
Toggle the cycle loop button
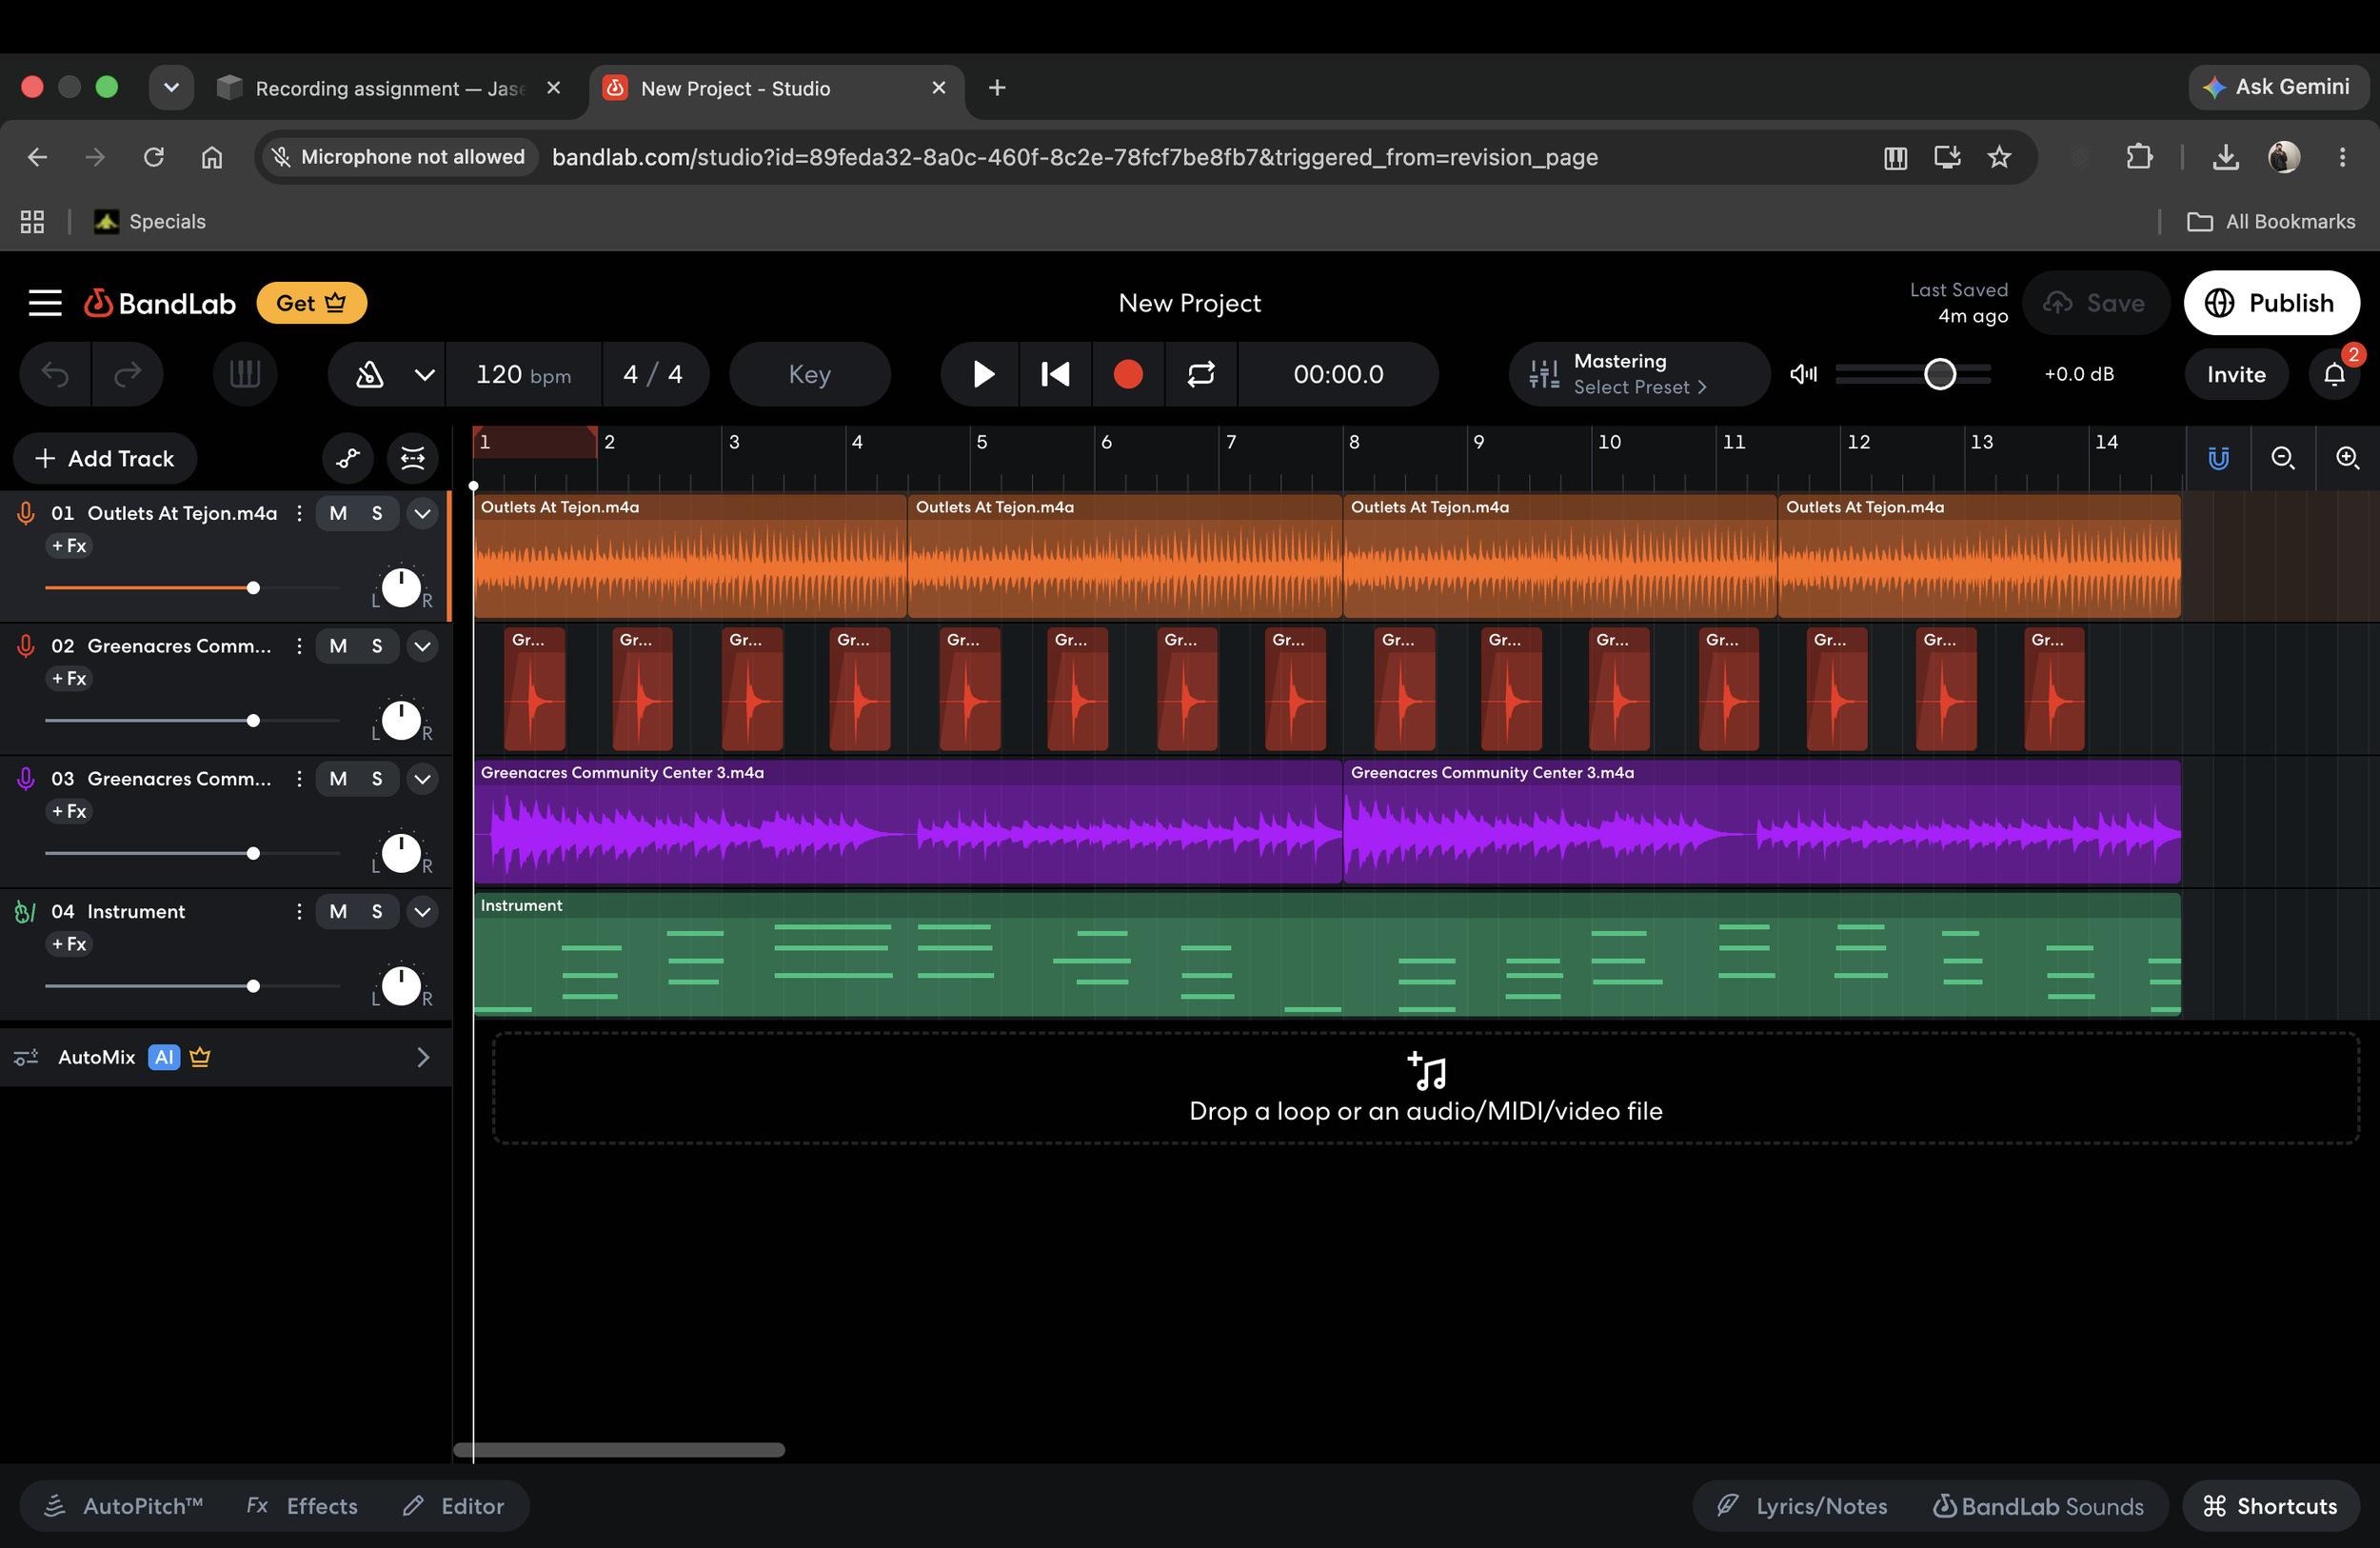tap(1201, 374)
